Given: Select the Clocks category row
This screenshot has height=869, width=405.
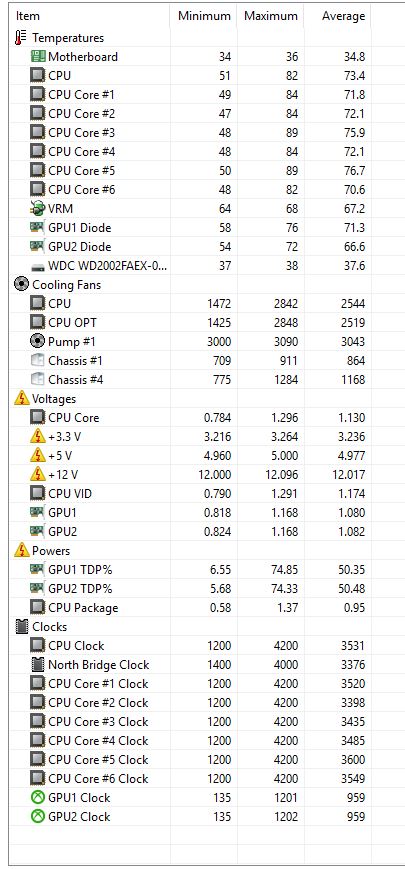Looking at the screenshot, I should (x=190, y=627).
